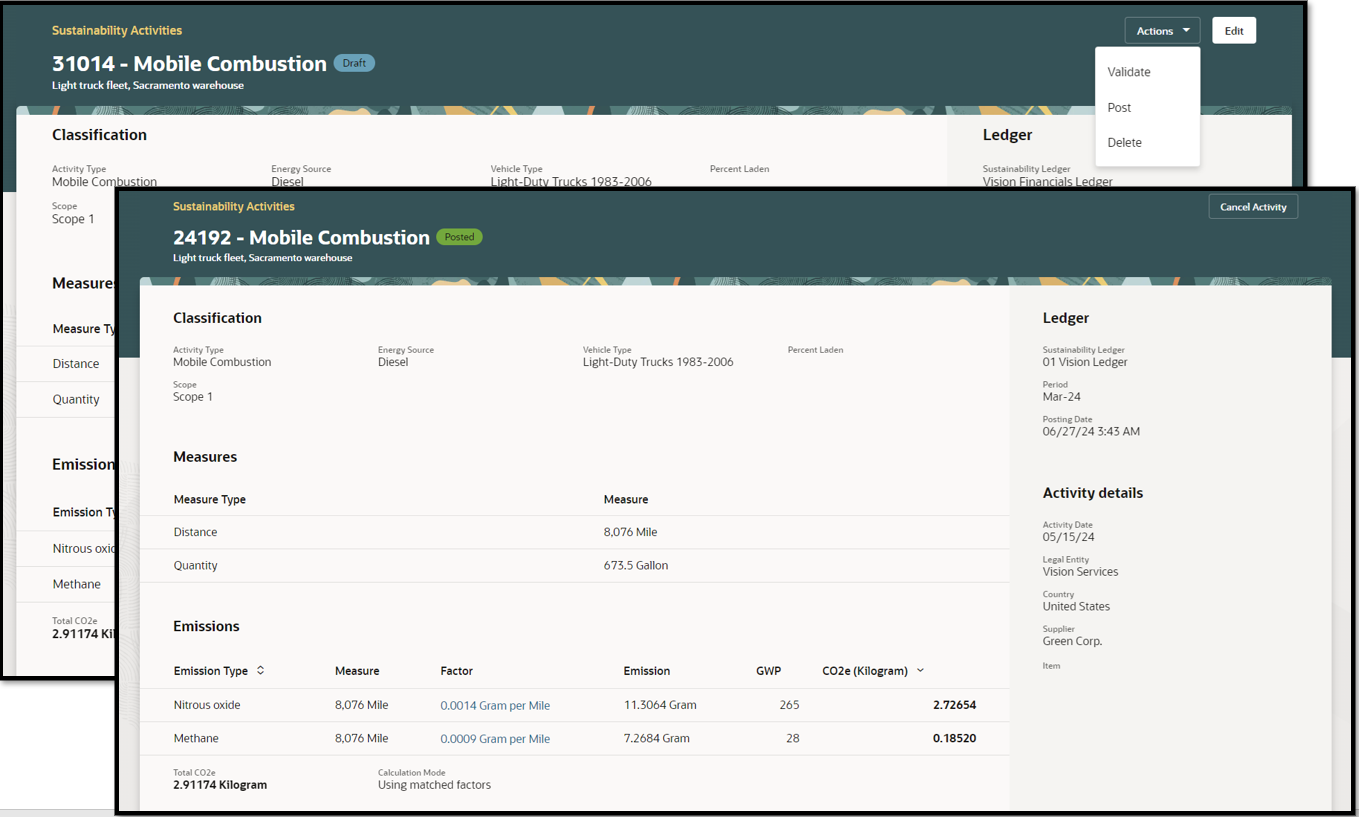Open Sustainability Activities breadcrumb in the 24192 window
The height and width of the screenshot is (817, 1359).
[234, 206]
